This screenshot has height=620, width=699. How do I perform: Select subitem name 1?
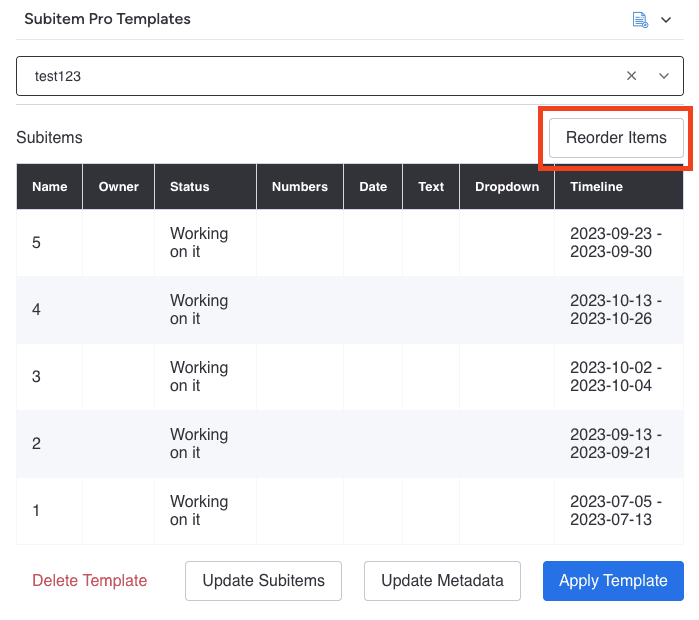coord(36,510)
